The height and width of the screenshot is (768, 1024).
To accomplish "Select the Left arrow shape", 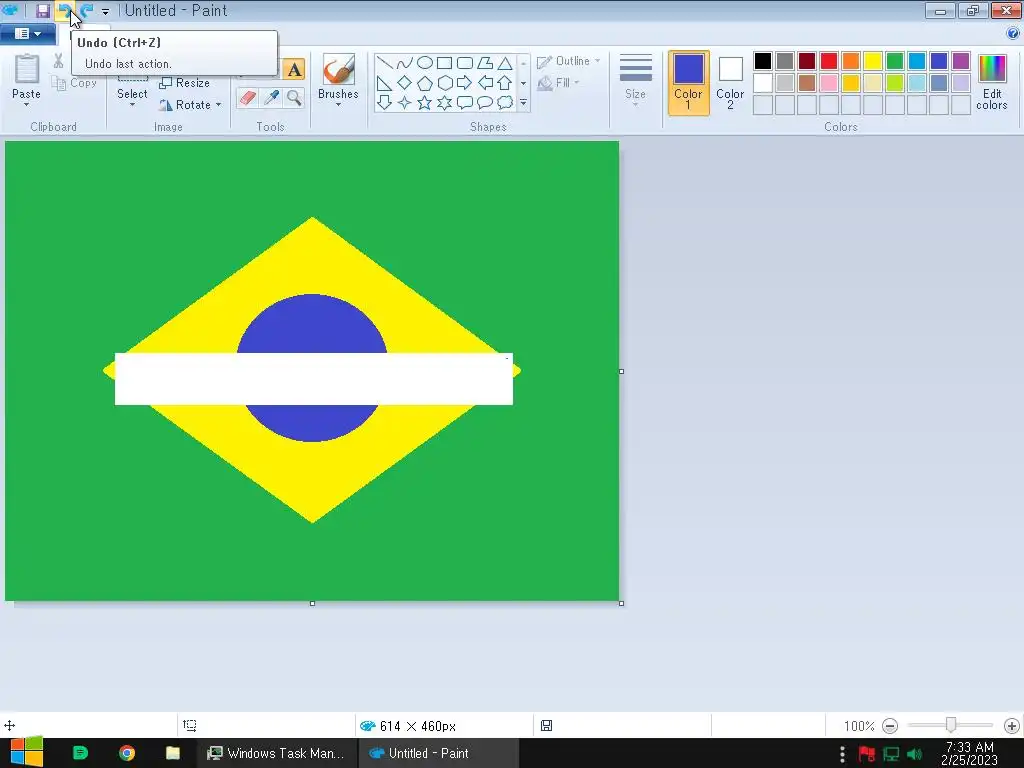I will (485, 83).
